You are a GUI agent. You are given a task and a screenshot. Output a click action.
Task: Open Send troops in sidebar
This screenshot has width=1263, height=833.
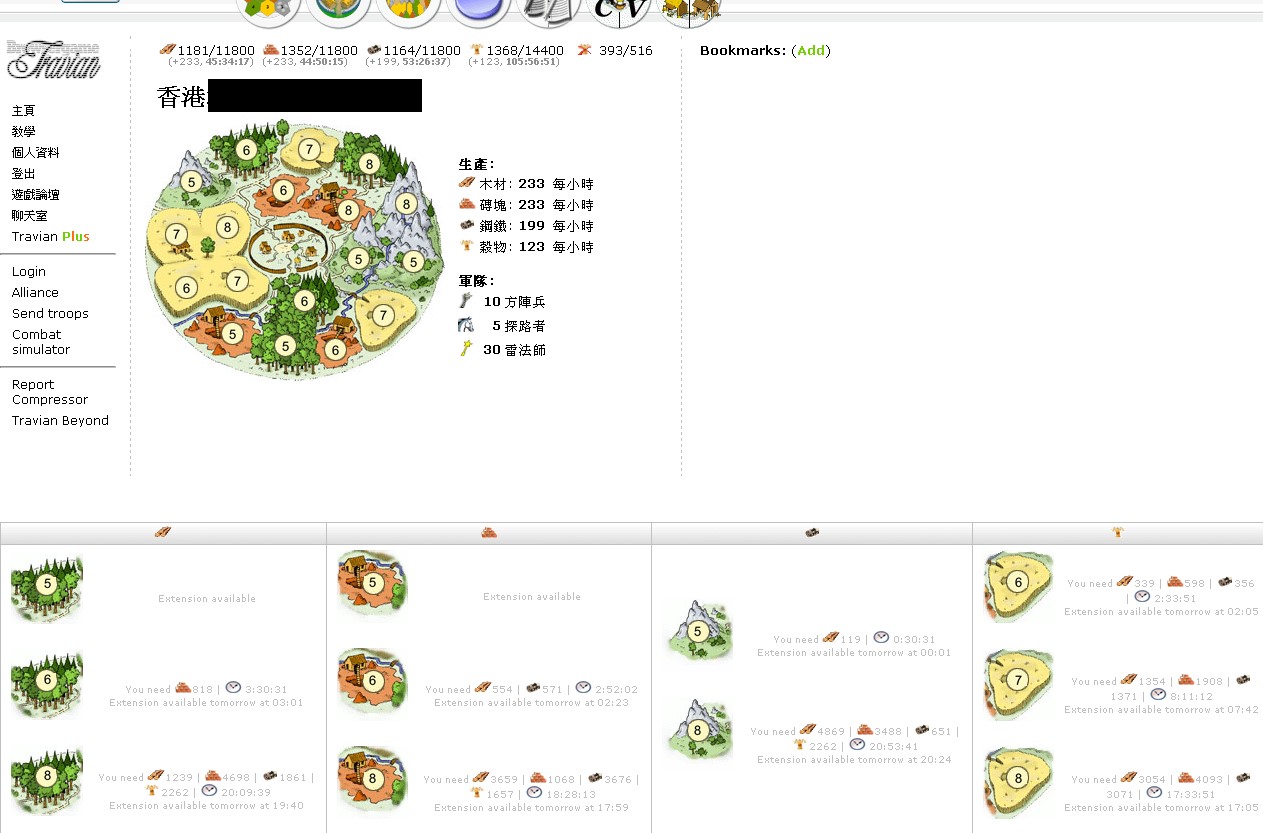pos(50,314)
